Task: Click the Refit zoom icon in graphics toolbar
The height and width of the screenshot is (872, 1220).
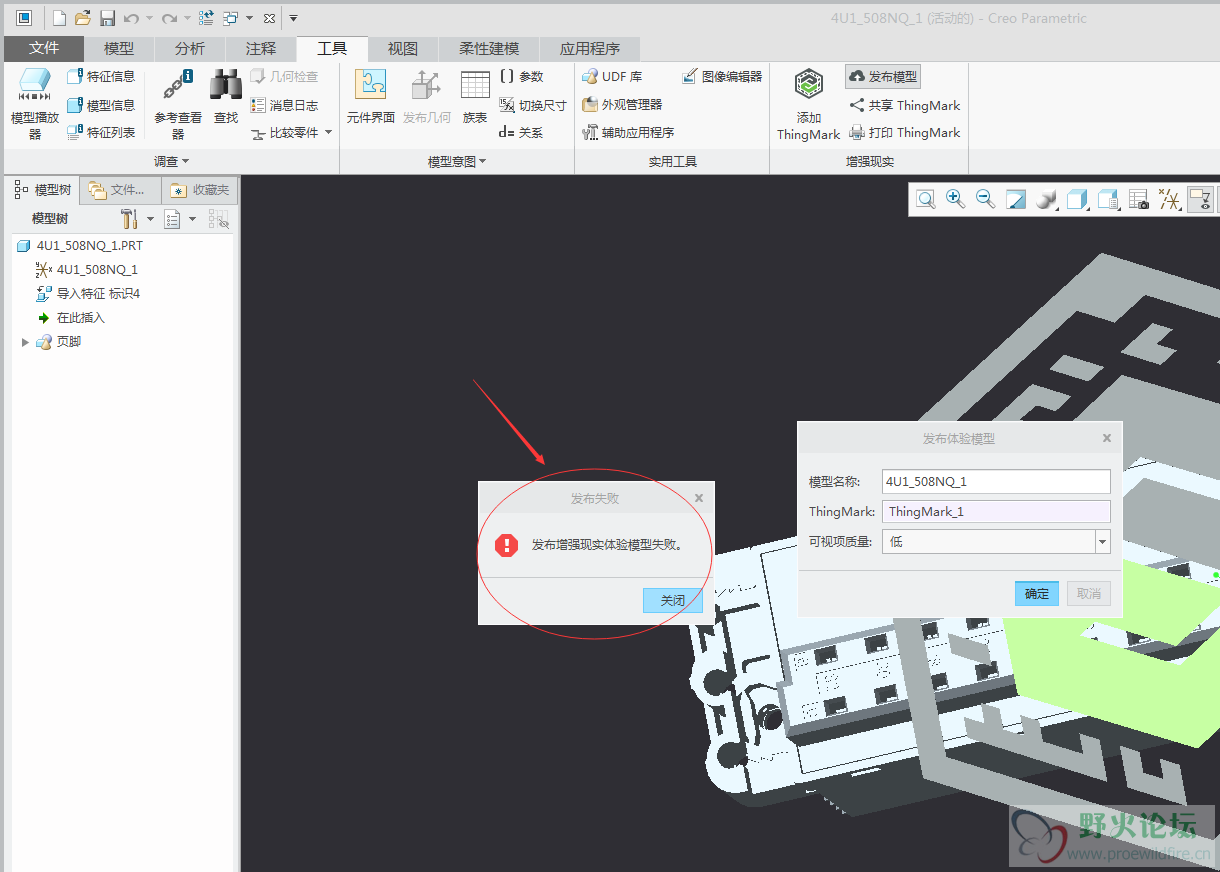Action: 926,200
